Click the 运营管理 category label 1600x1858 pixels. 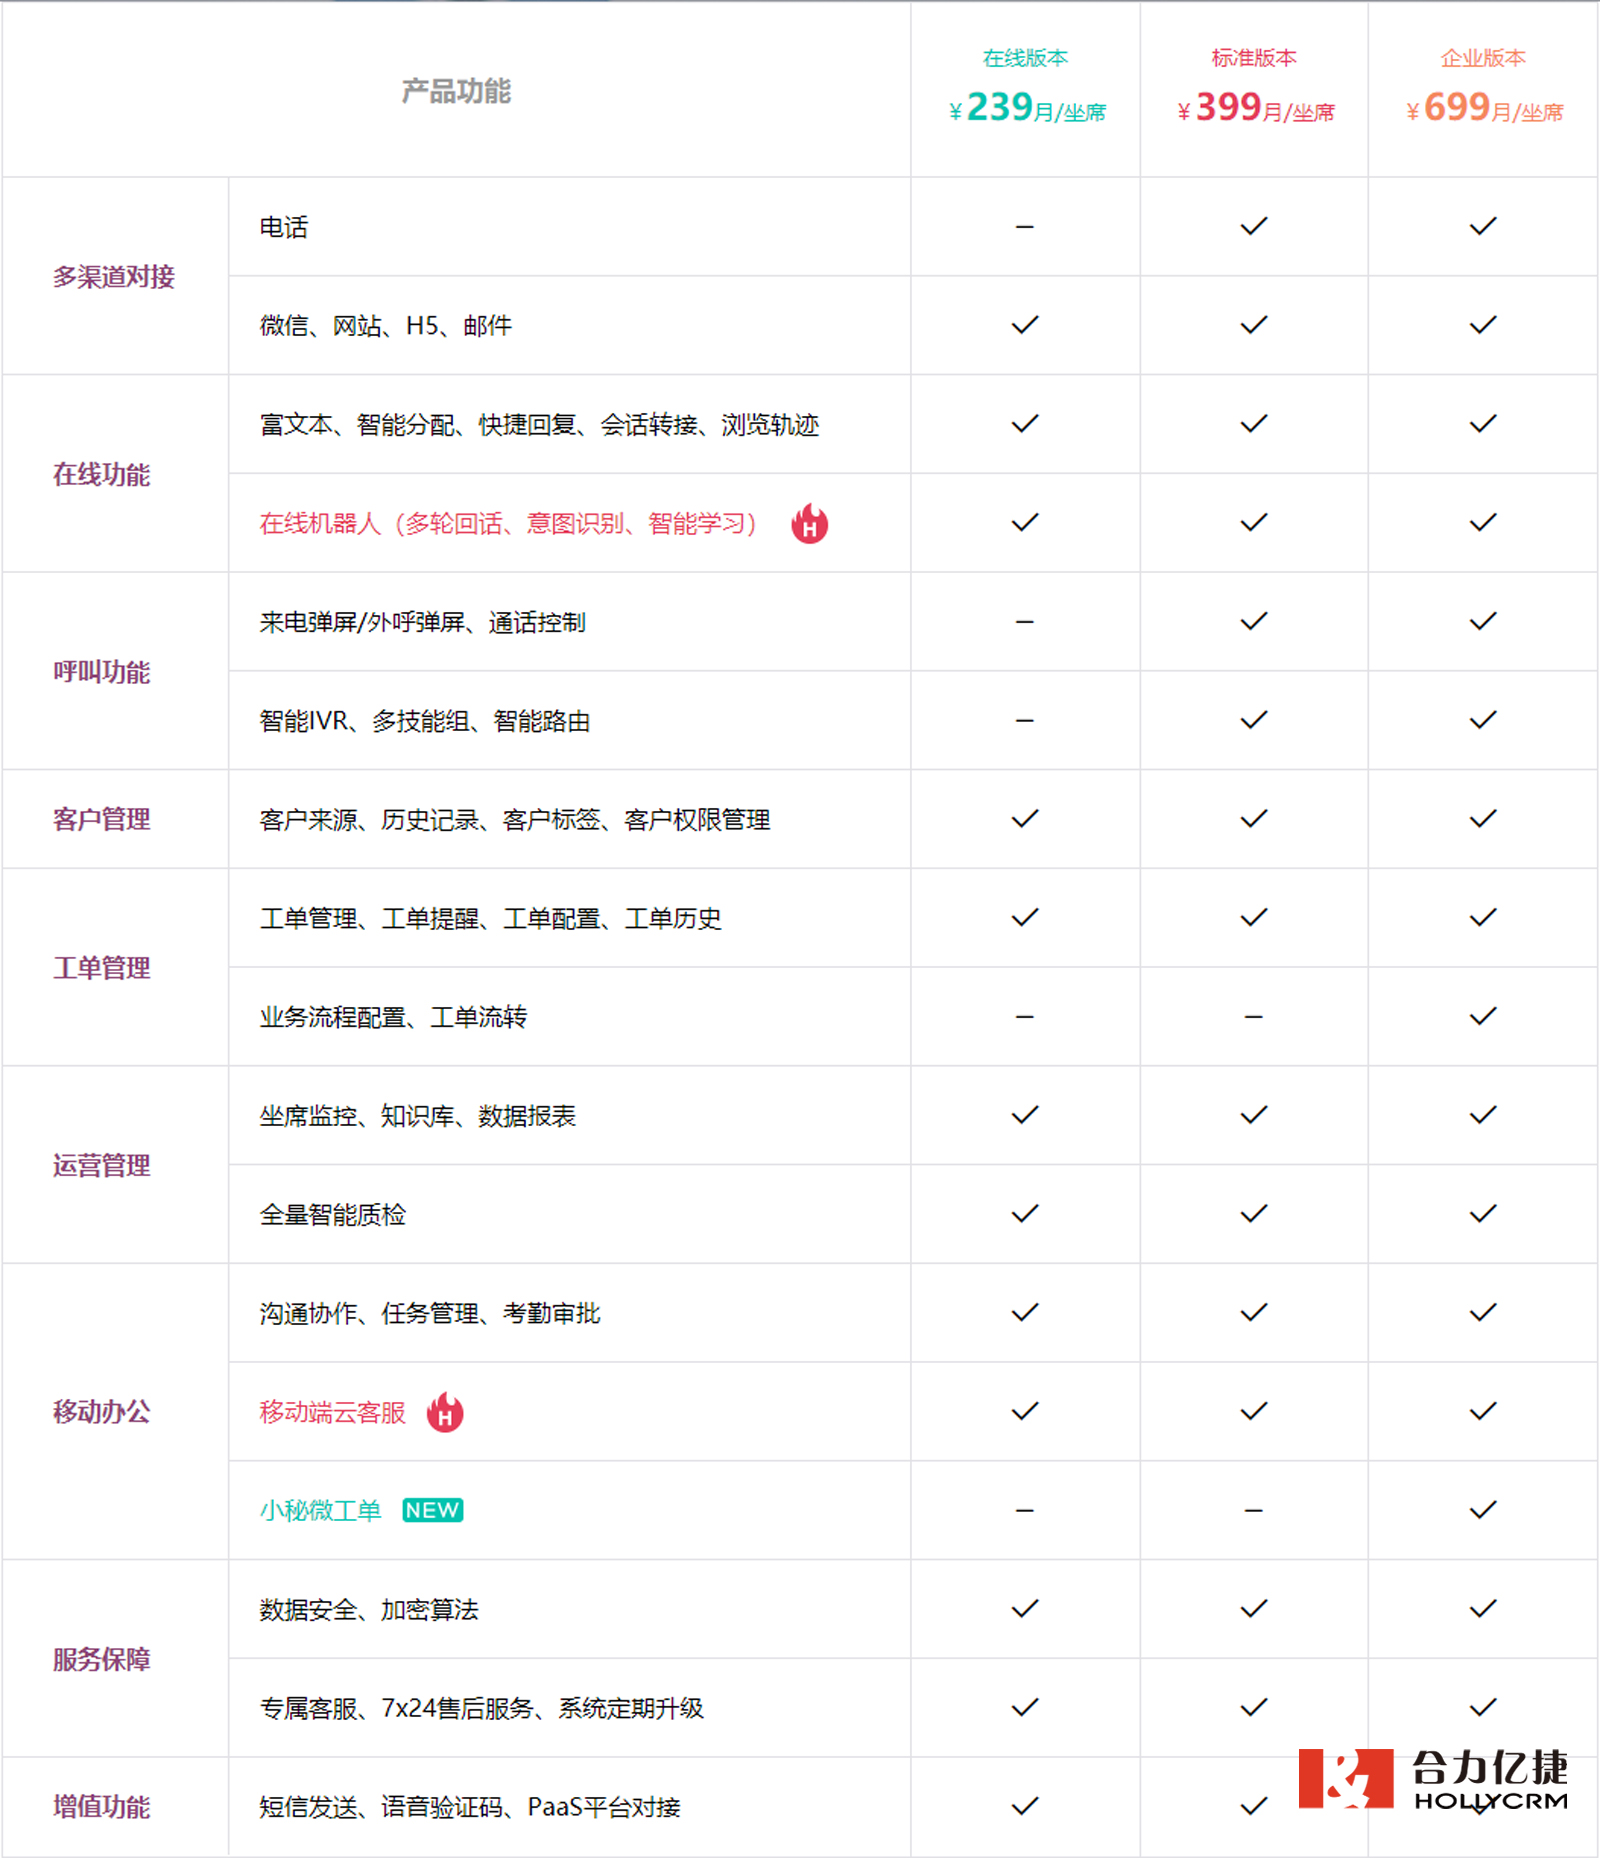click(x=101, y=1165)
